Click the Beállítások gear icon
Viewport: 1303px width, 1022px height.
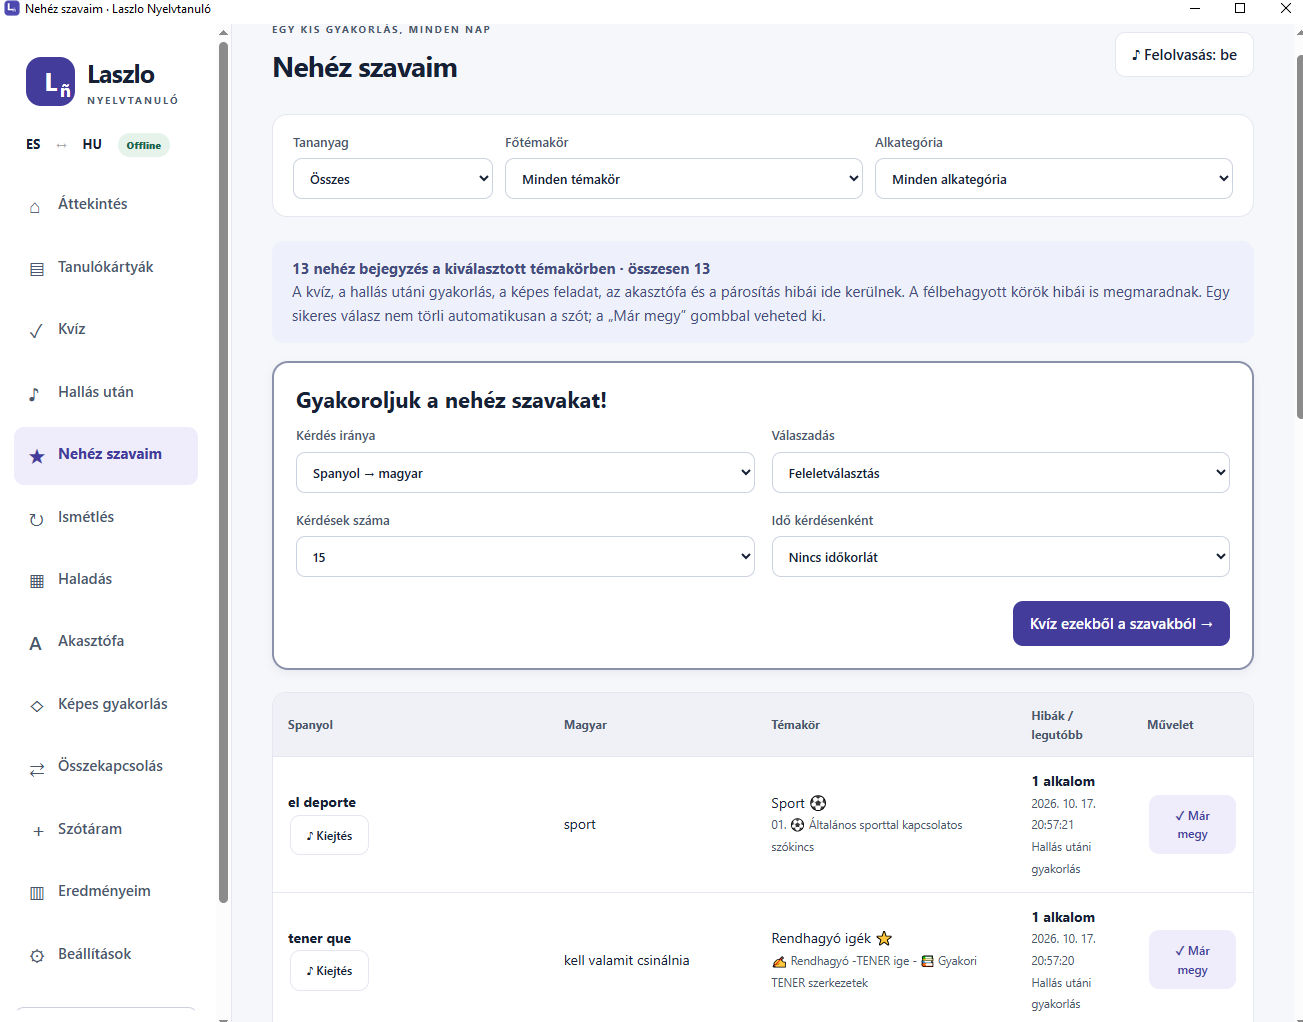(37, 956)
